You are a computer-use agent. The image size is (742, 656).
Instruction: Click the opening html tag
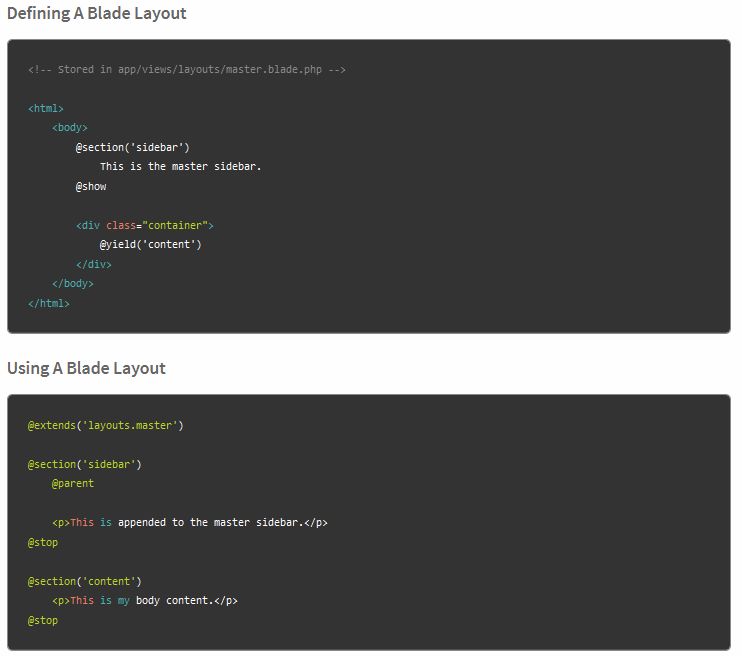[46, 108]
